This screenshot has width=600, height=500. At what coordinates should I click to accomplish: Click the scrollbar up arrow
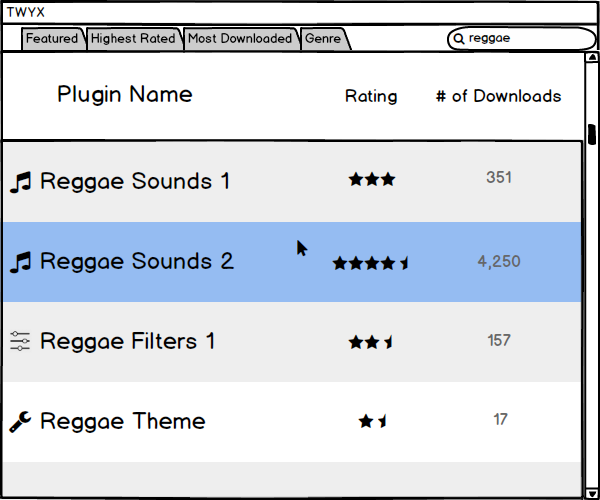coord(592,57)
